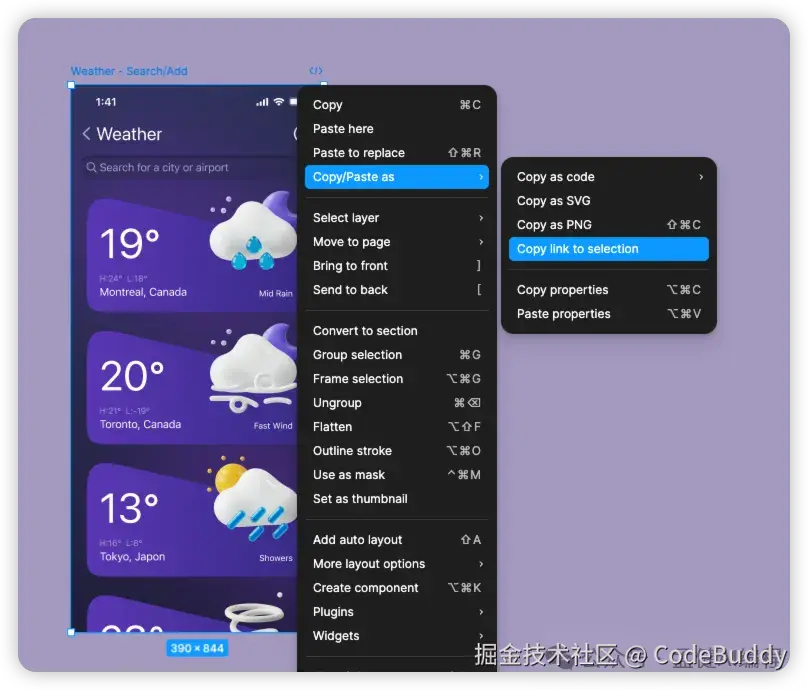Open the Plugins submenu
This screenshot has height=690, width=808.
[x=396, y=612]
